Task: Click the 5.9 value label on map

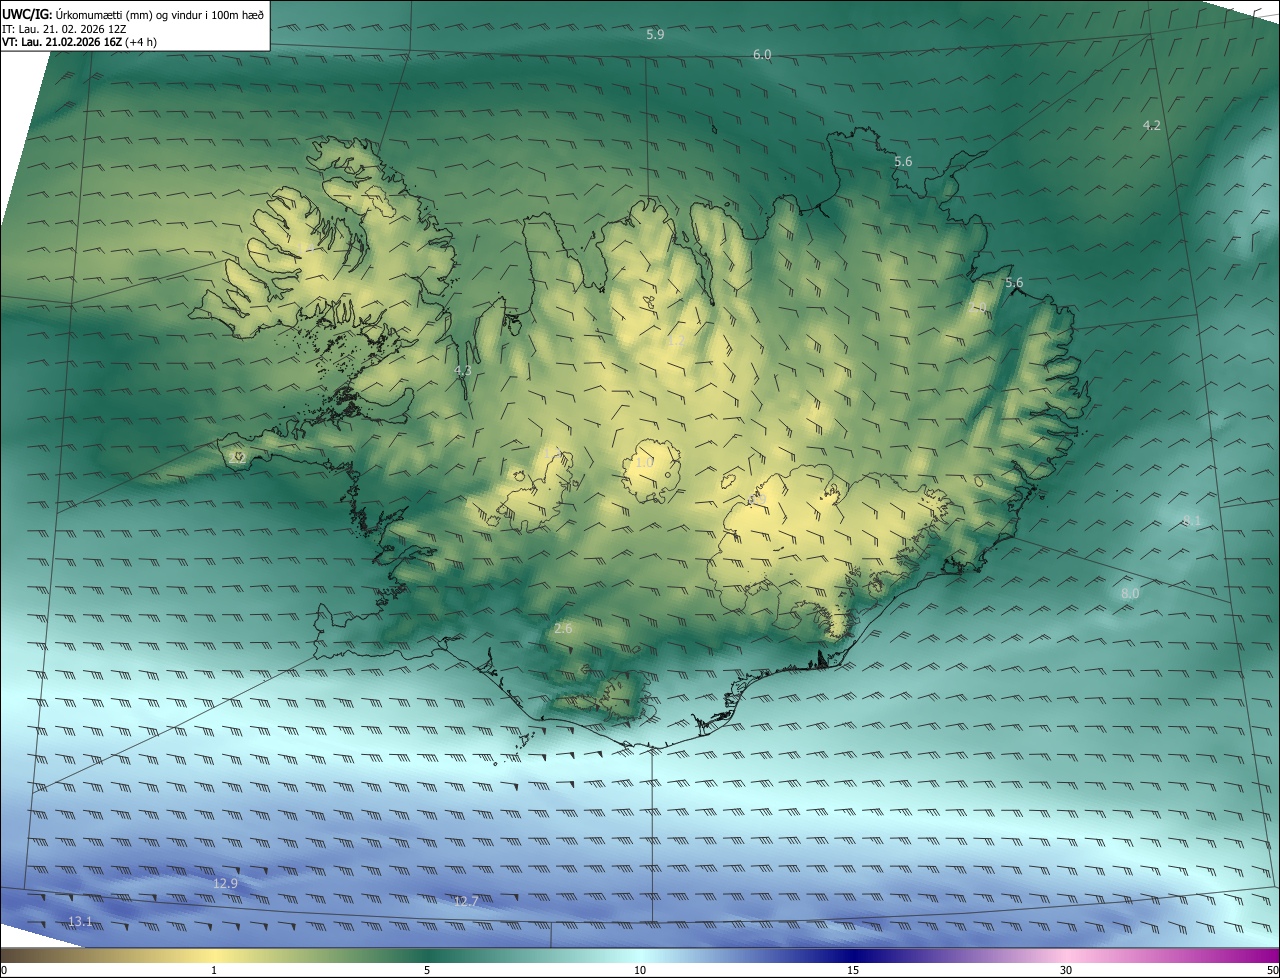Action: coord(655,35)
